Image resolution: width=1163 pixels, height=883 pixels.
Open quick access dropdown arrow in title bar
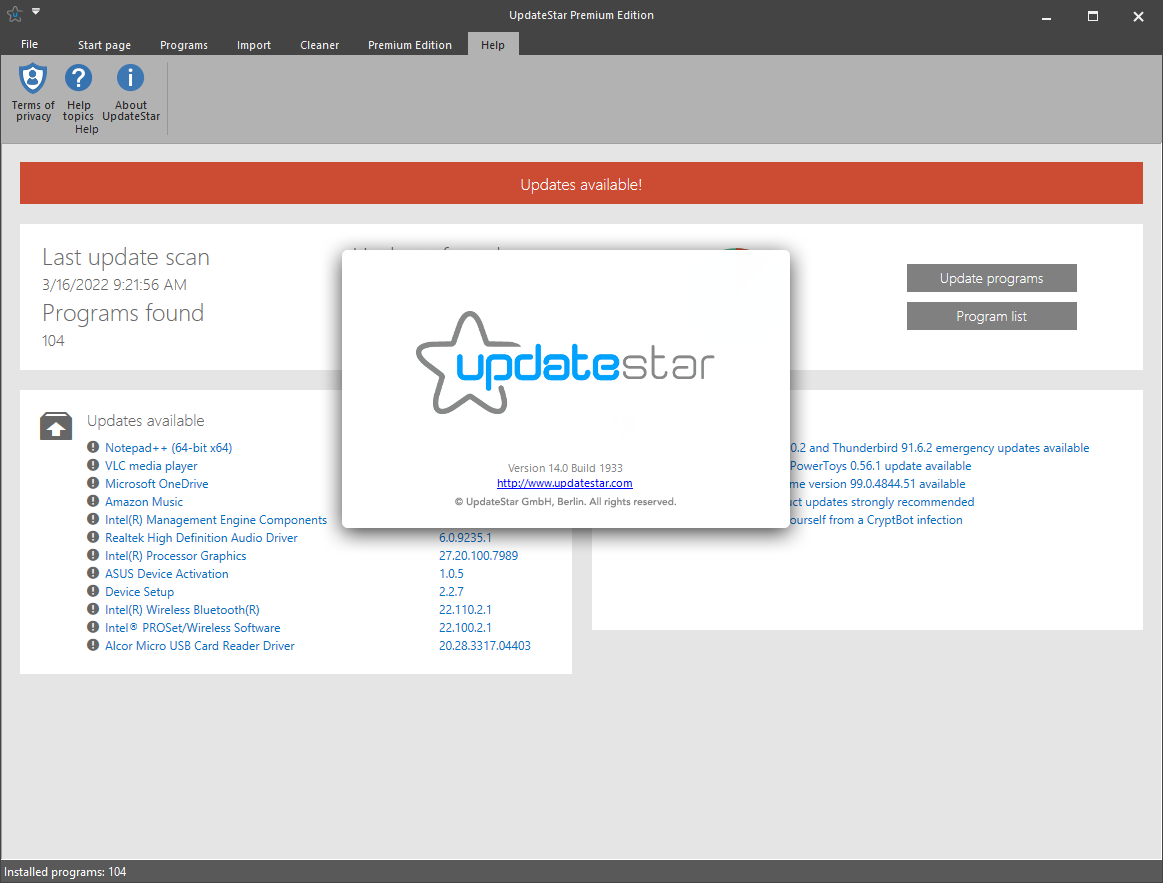click(x=36, y=12)
